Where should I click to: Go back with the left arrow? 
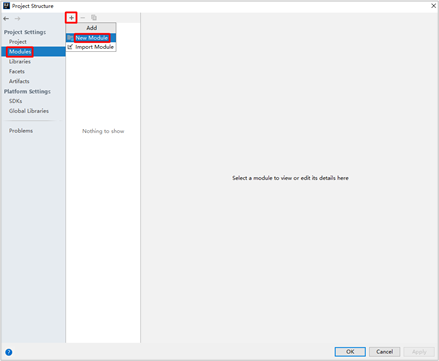click(6, 19)
